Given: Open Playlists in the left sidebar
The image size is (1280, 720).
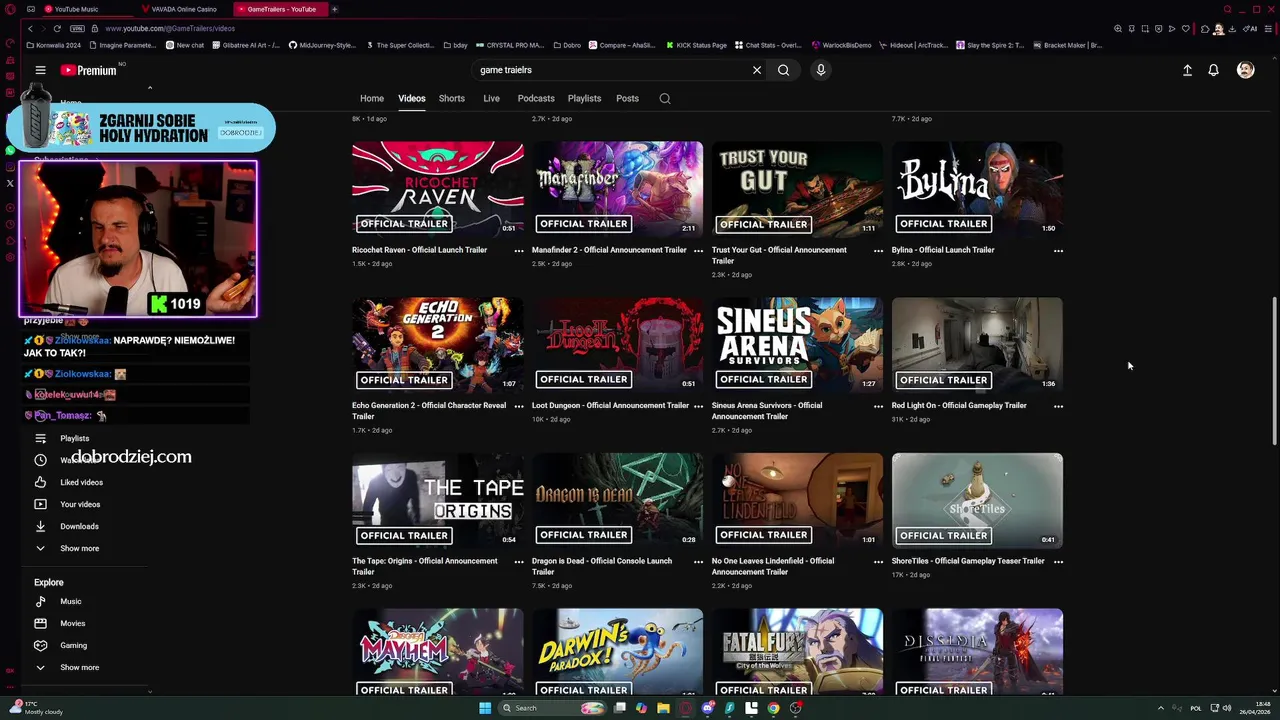Looking at the screenshot, I should (x=74, y=438).
